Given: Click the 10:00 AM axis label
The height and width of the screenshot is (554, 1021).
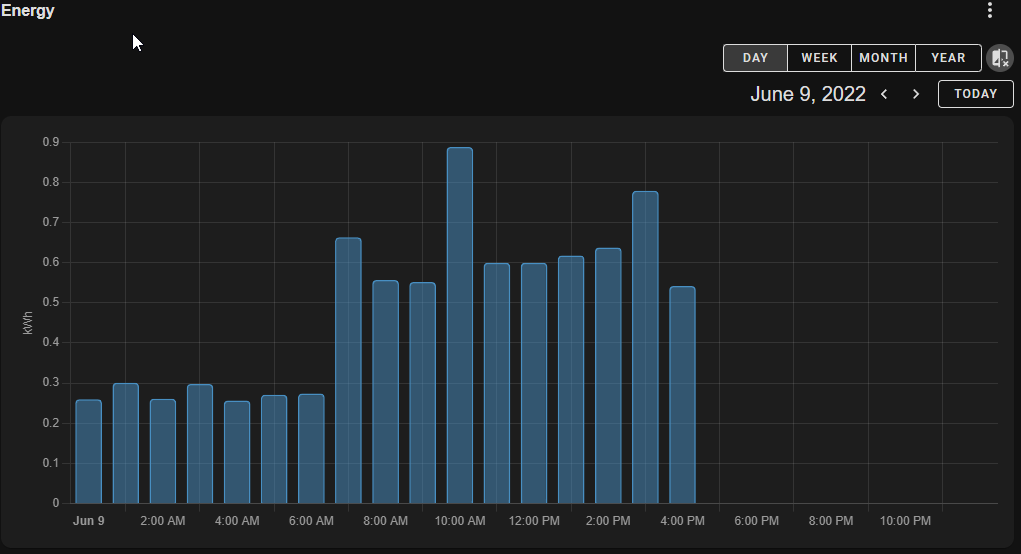Looking at the screenshot, I should coord(460,521).
